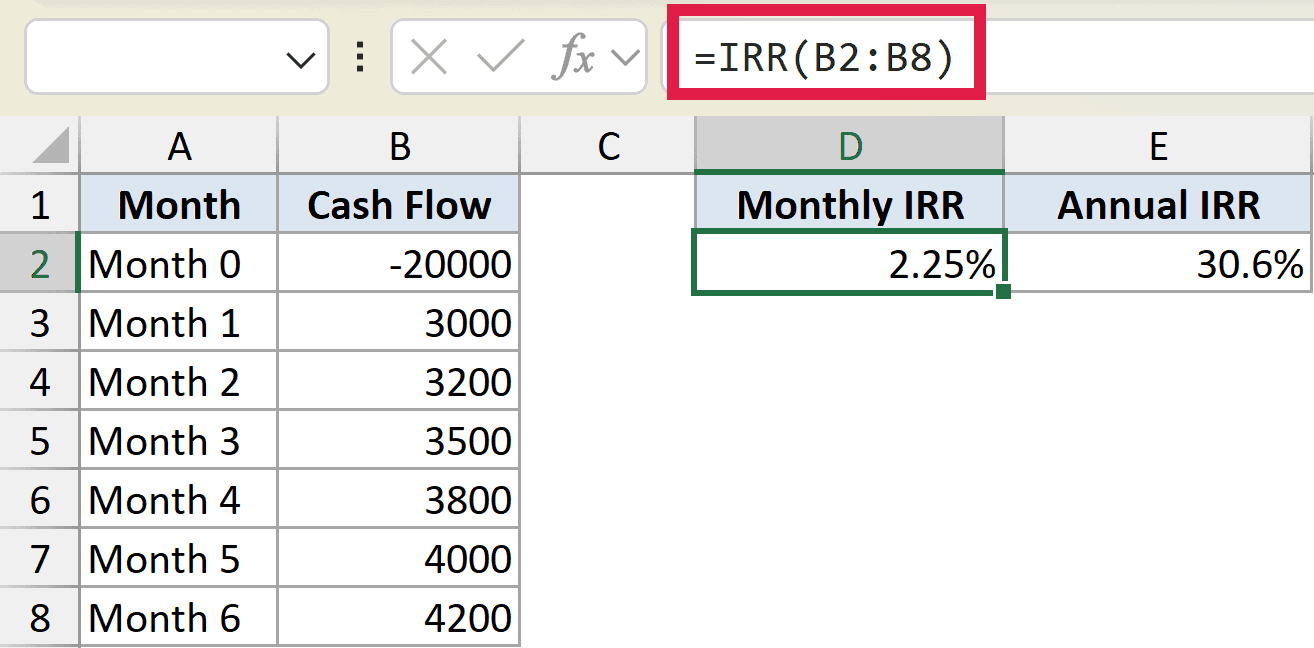Click cell containing 'Month 4'
The height and width of the screenshot is (648, 1314).
pos(179,500)
